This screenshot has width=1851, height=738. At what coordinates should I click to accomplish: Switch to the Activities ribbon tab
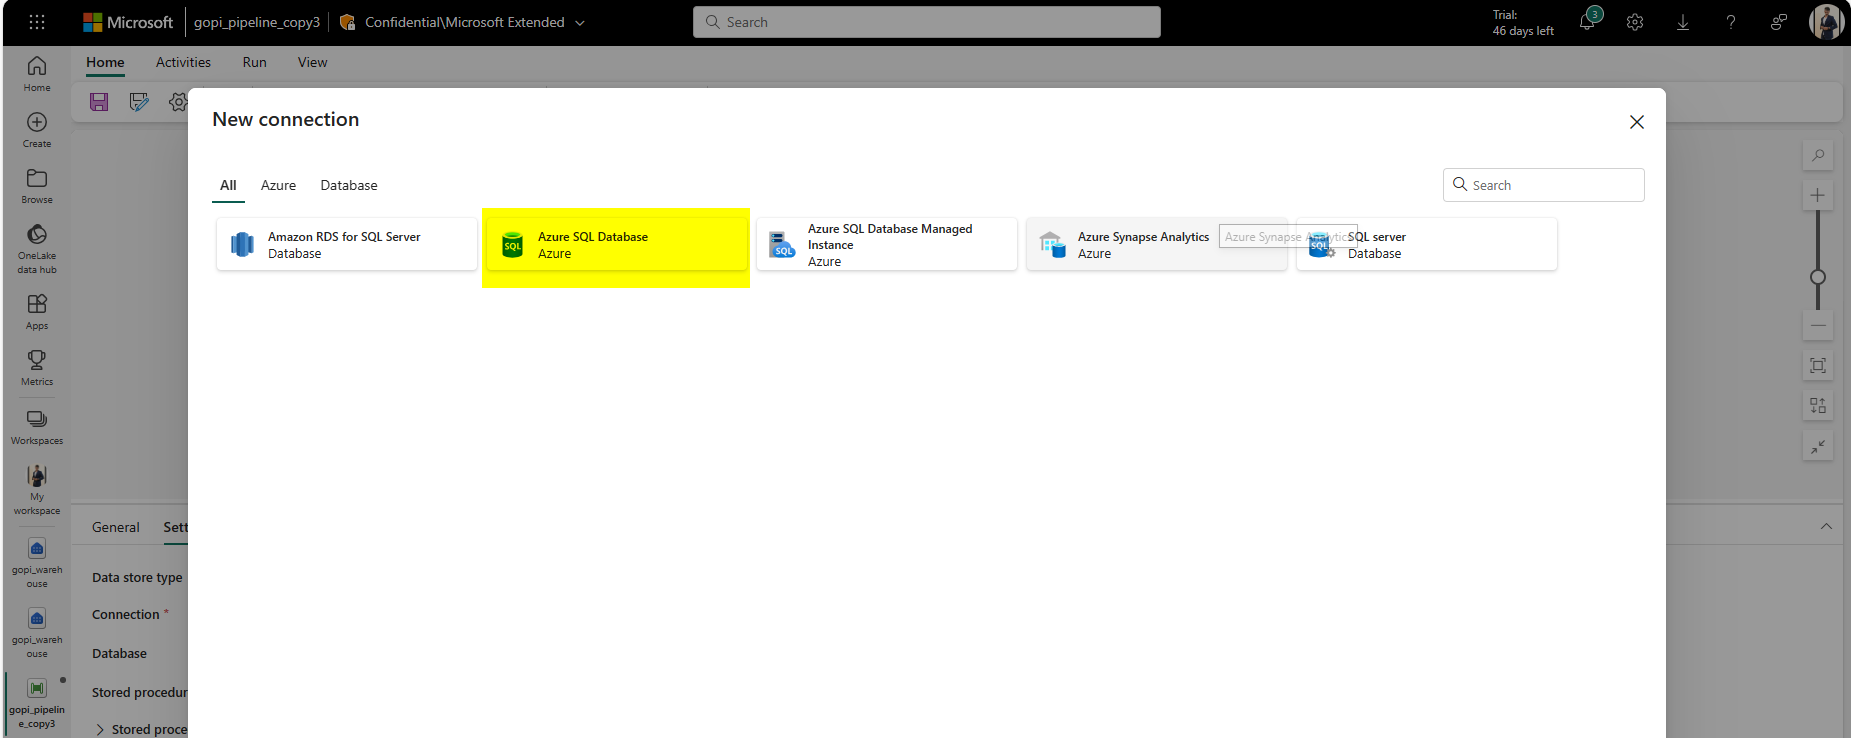point(183,62)
